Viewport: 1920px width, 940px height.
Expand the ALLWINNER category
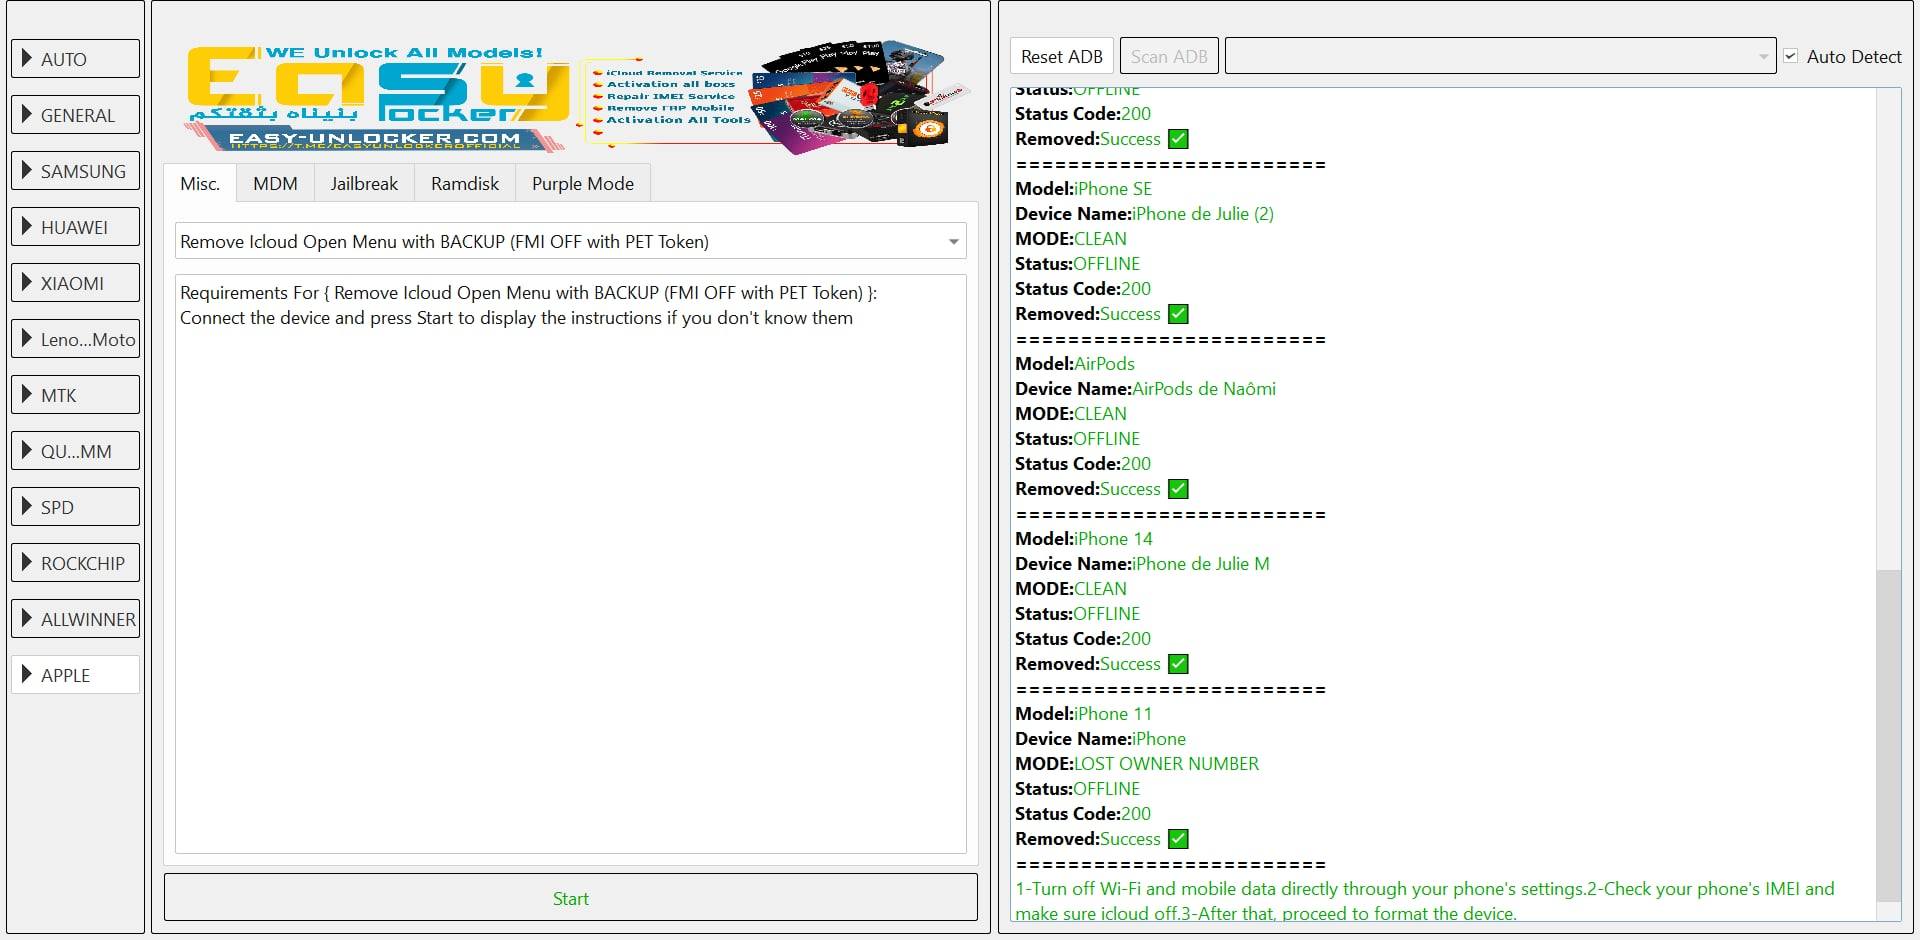click(75, 619)
